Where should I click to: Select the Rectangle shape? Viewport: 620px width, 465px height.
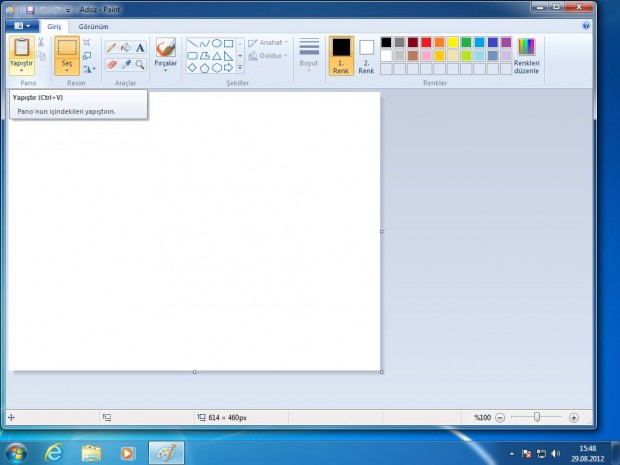pyautogui.click(x=229, y=43)
